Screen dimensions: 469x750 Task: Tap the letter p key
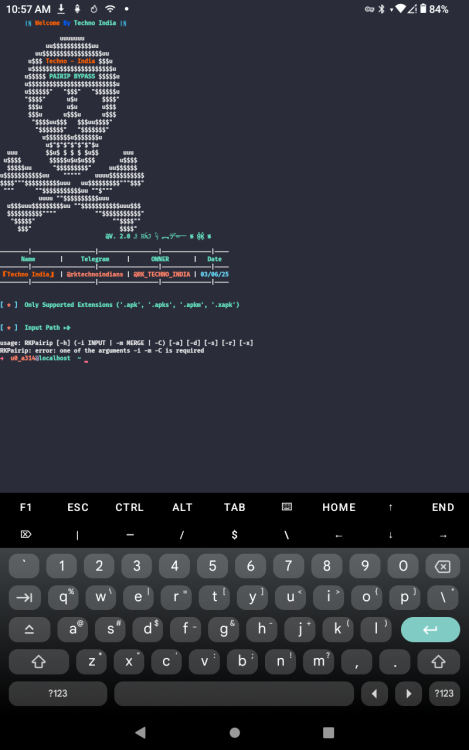[404, 597]
